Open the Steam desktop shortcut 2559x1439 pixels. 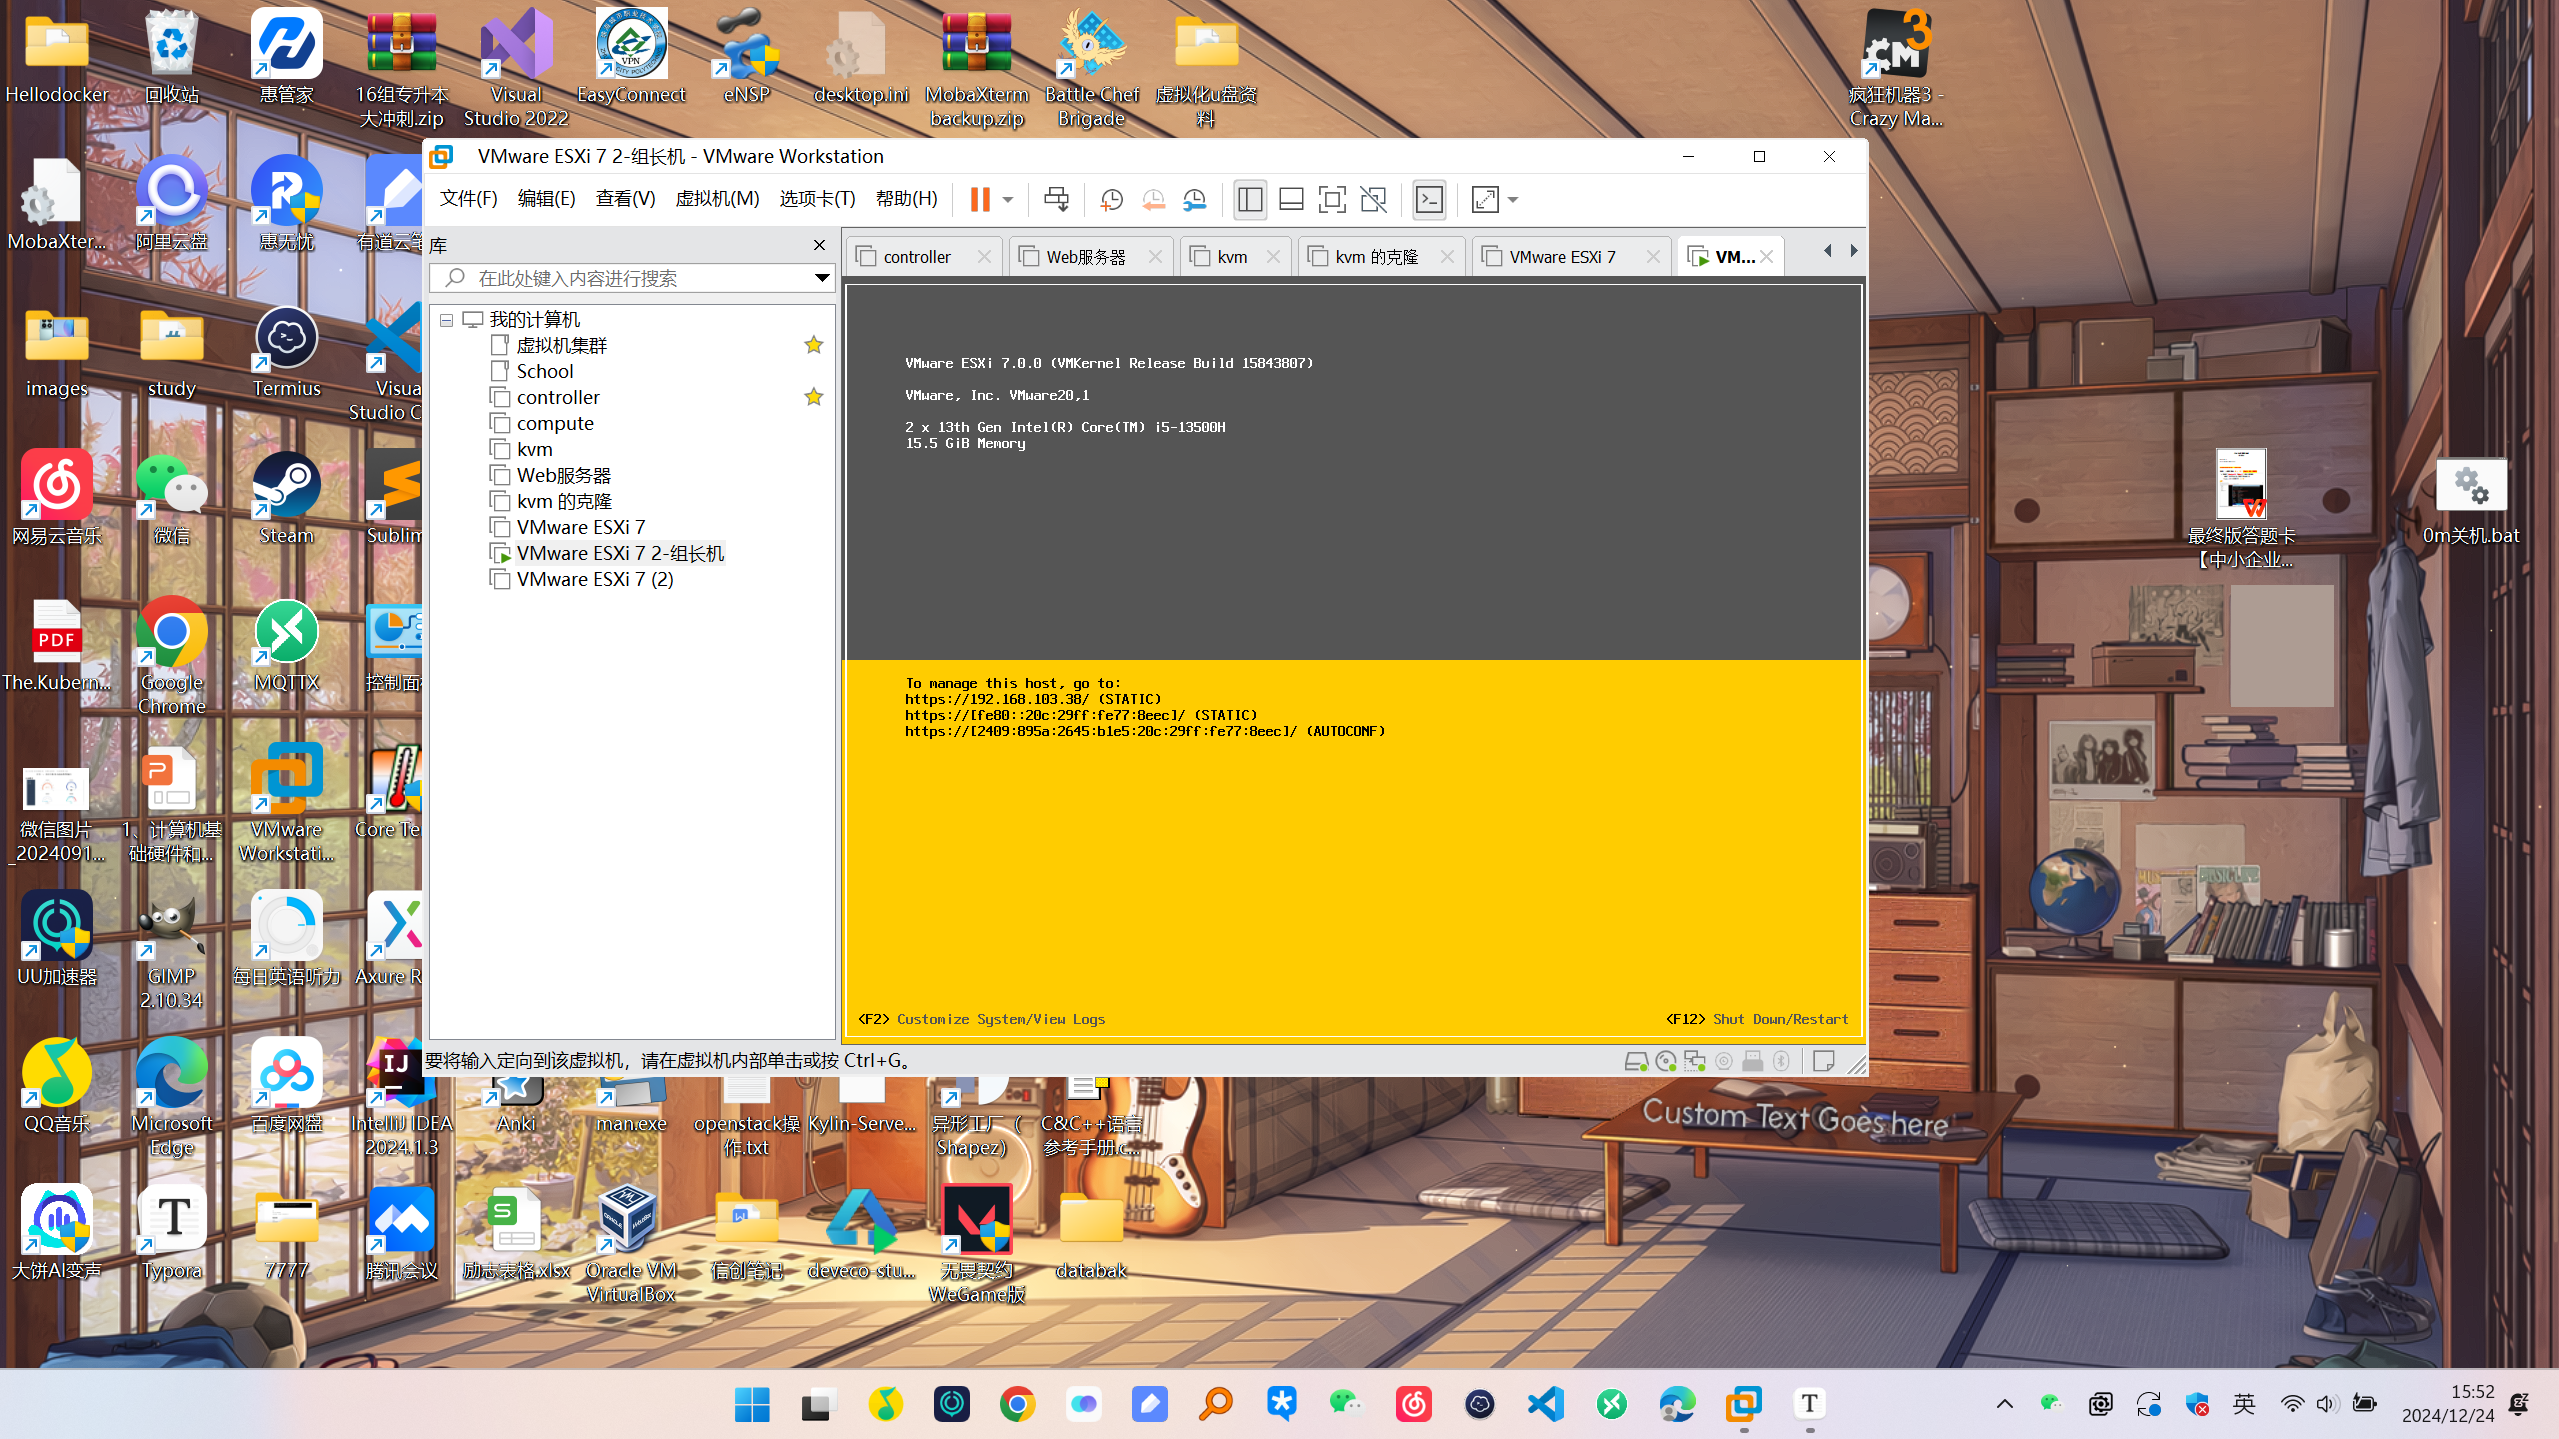click(286, 499)
